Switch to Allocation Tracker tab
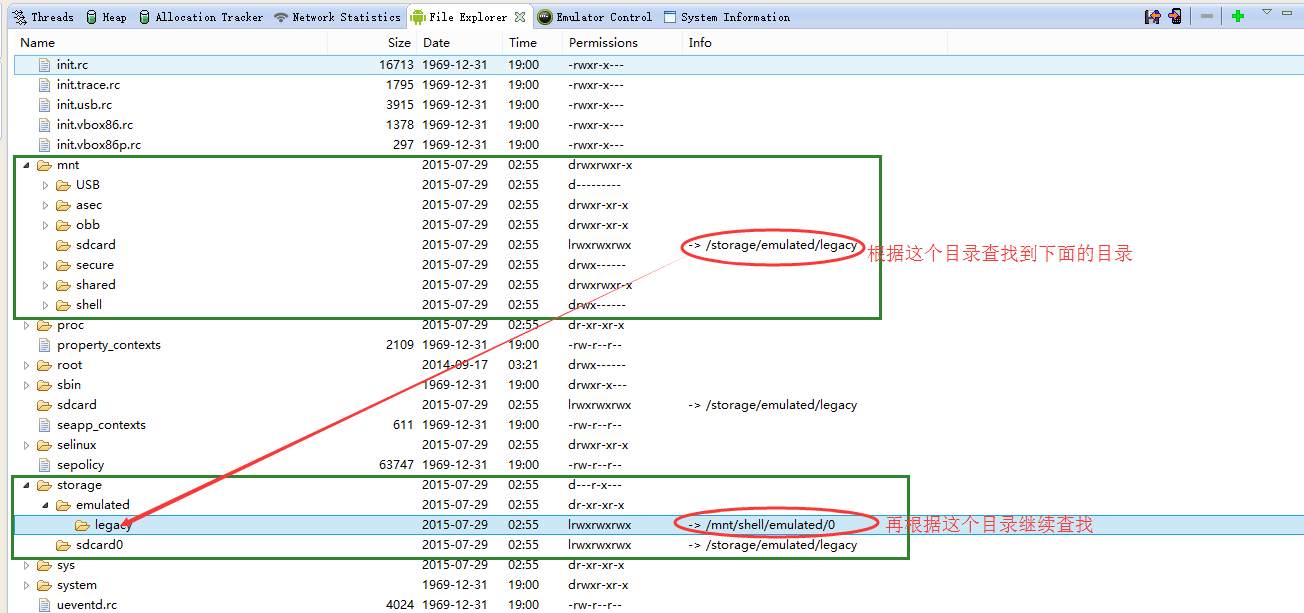Image resolution: width=1304 pixels, height=613 pixels. [x=201, y=17]
